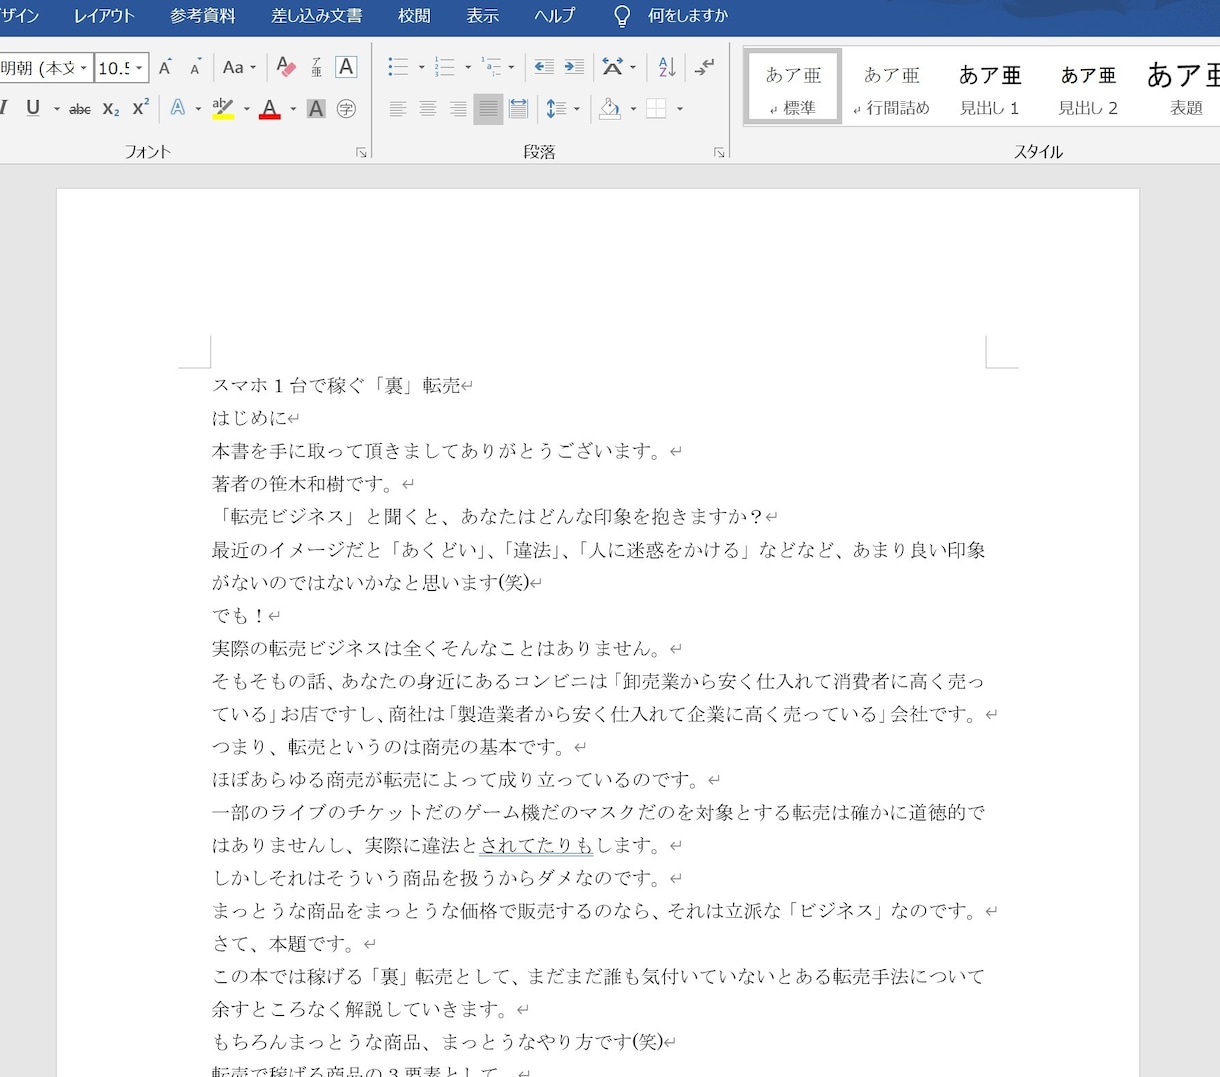
Task: Increase paragraph indent
Action: tap(574, 67)
